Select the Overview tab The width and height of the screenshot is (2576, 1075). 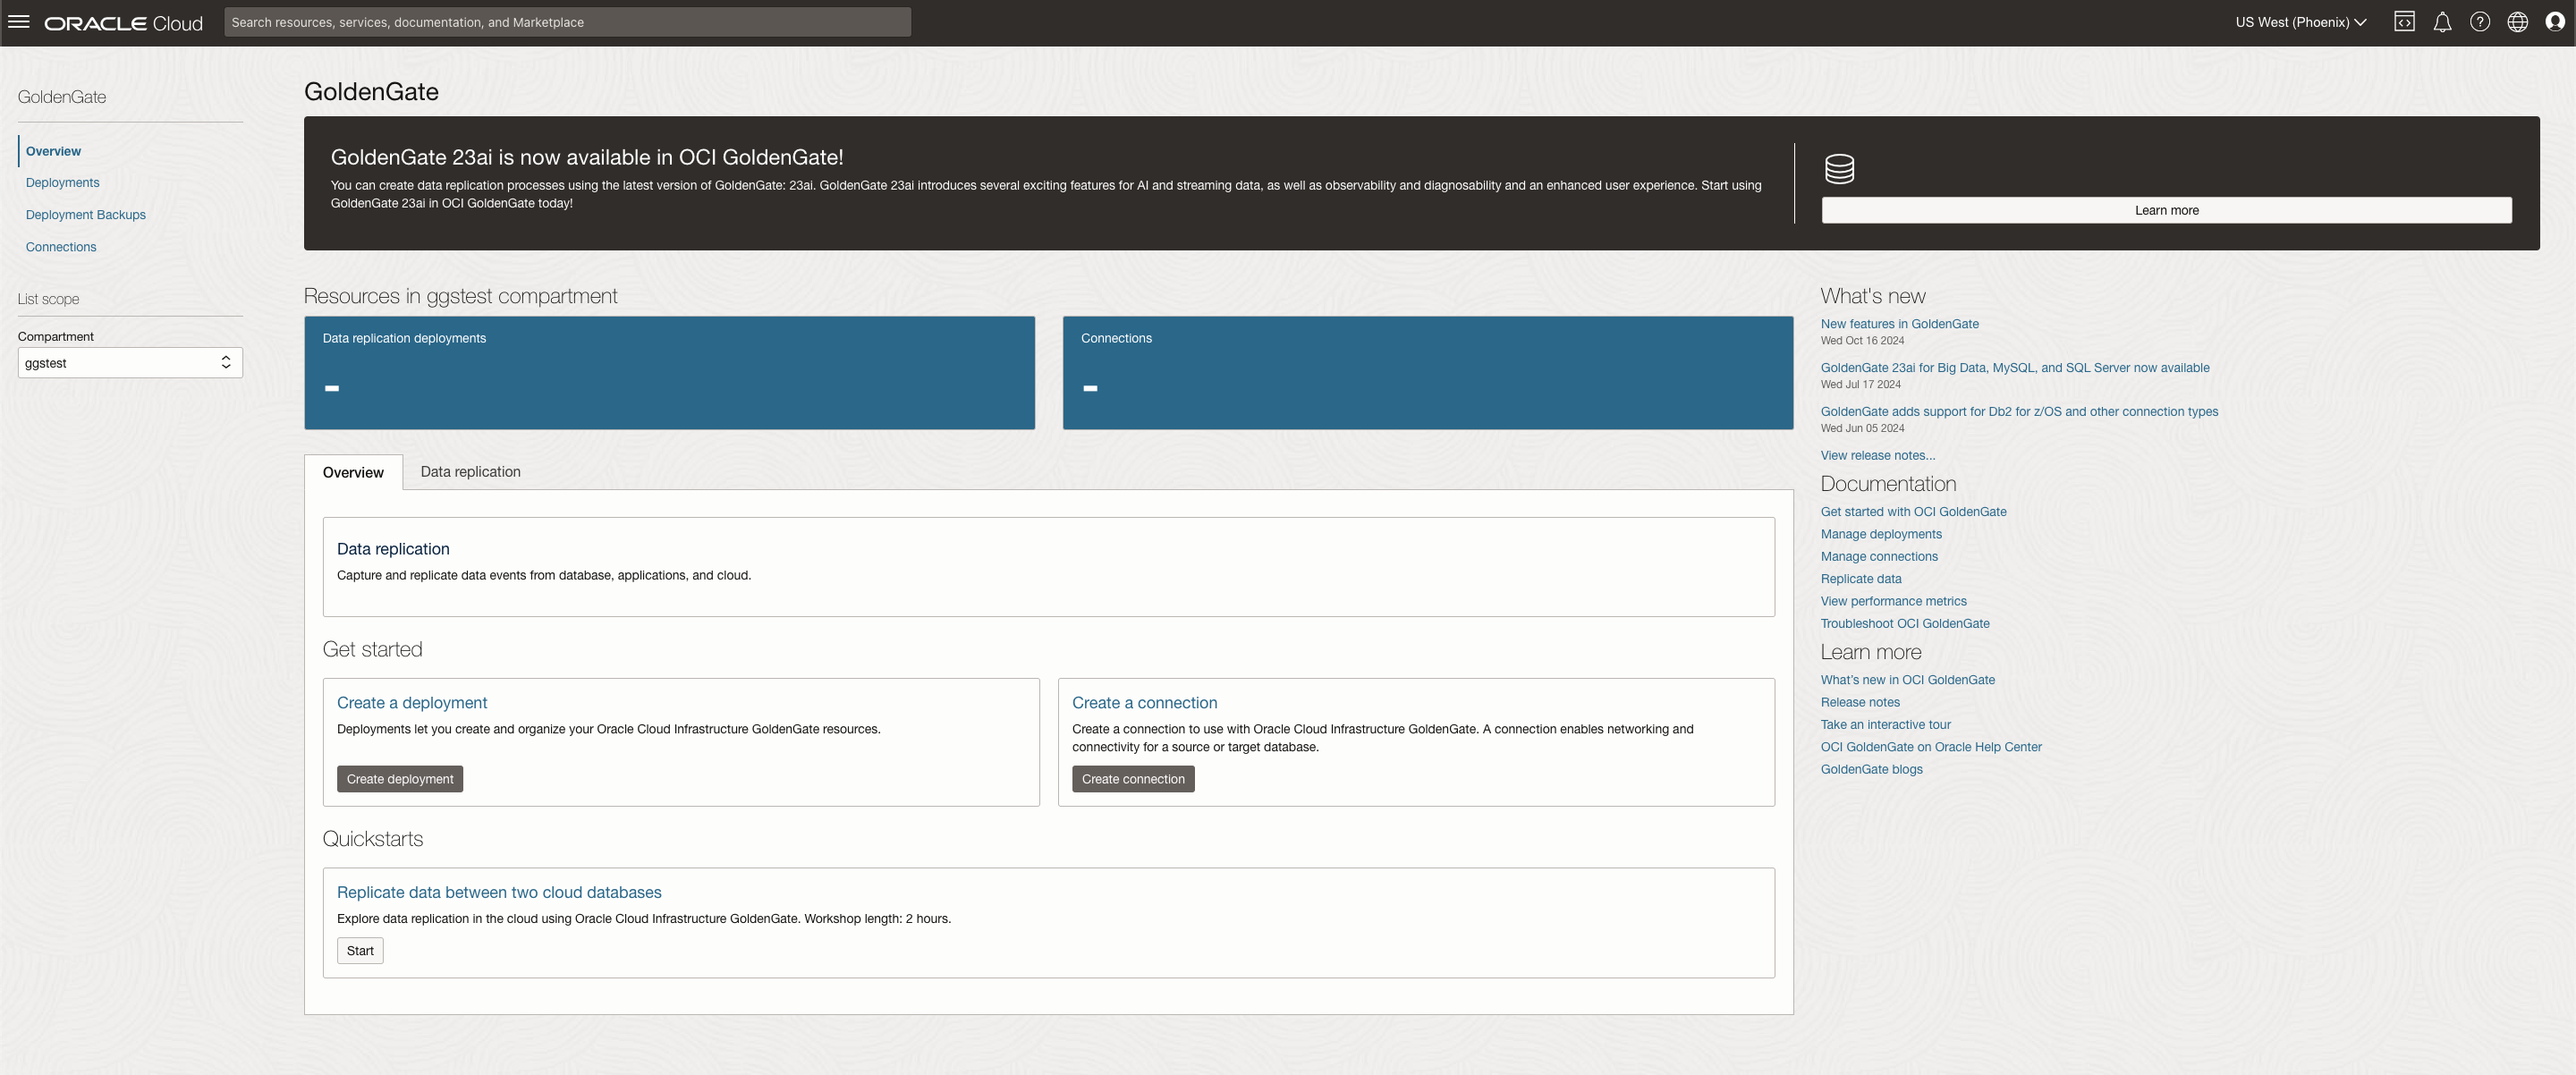(x=353, y=473)
